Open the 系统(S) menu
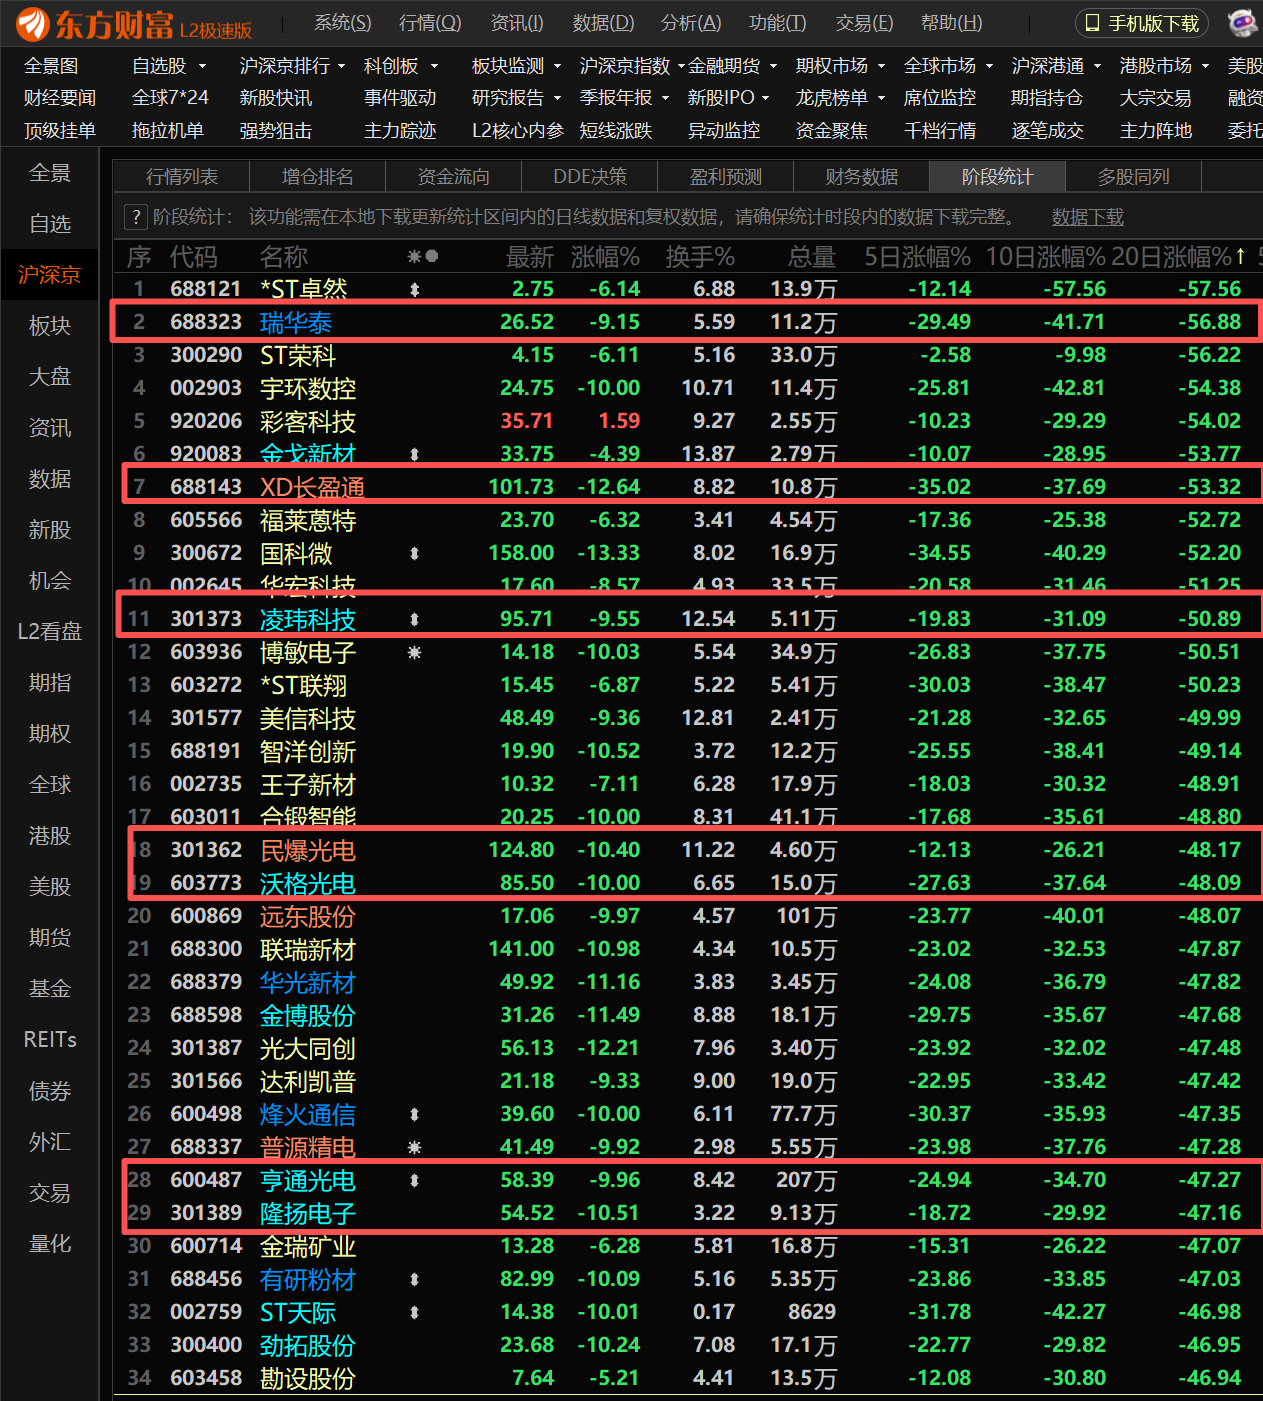The image size is (1263, 1401). click(342, 23)
